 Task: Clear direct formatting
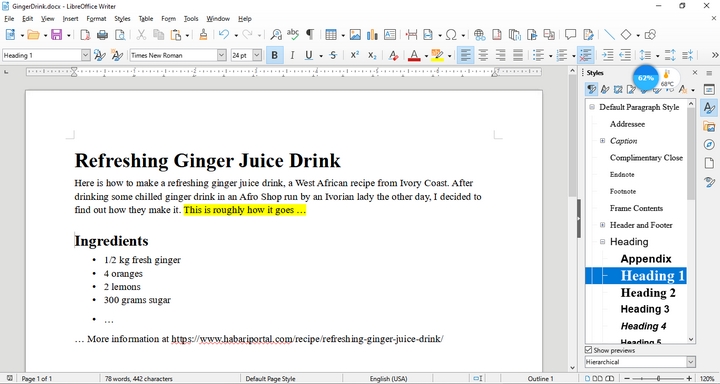coord(393,56)
